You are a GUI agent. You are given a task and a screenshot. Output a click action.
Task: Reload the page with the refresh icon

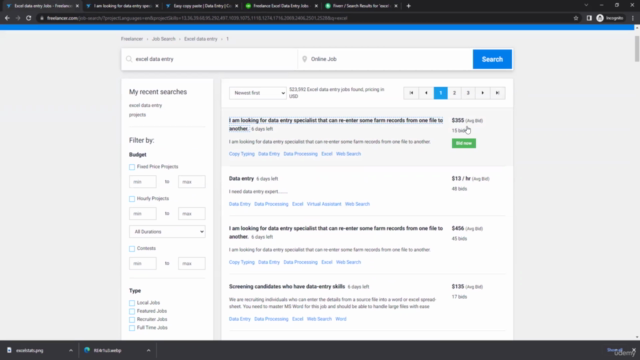[x=29, y=18]
